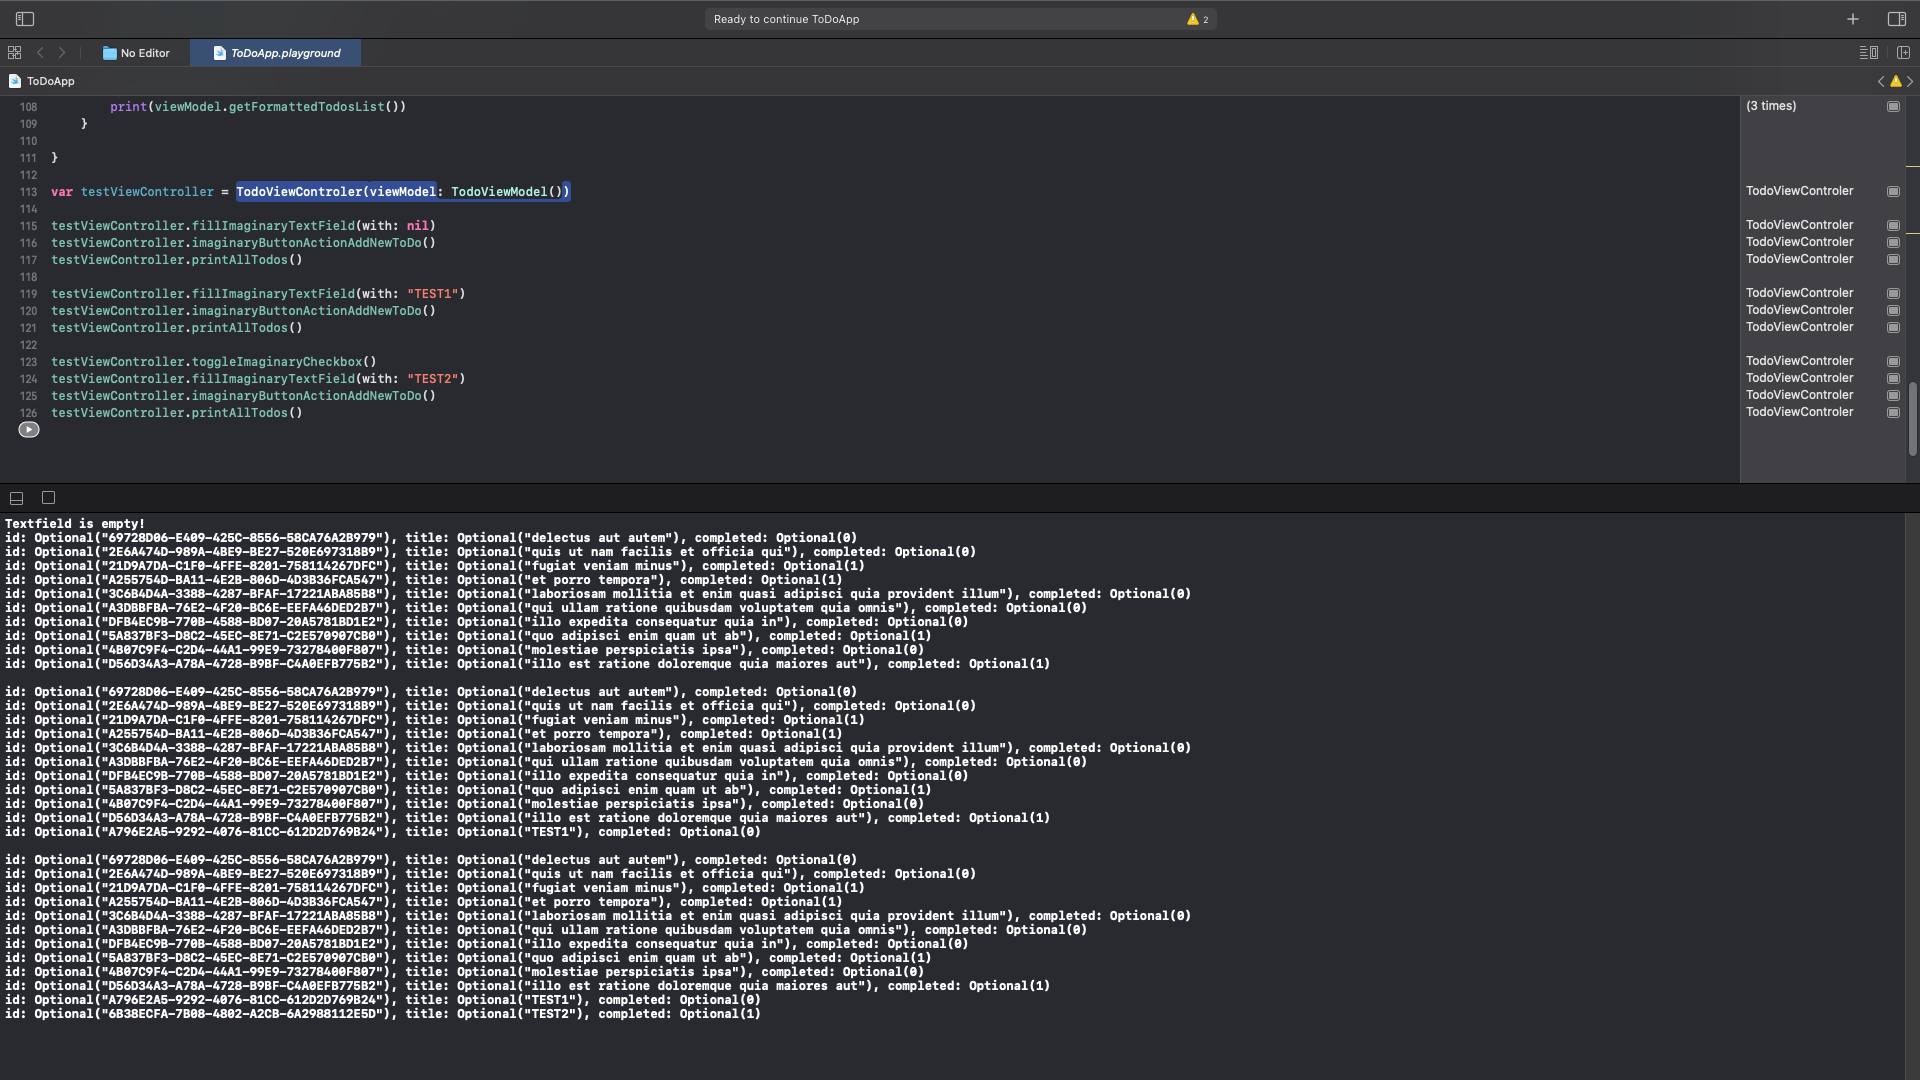
Task: Toggle inline result for '(3 times)' row
Action: coord(1893,106)
